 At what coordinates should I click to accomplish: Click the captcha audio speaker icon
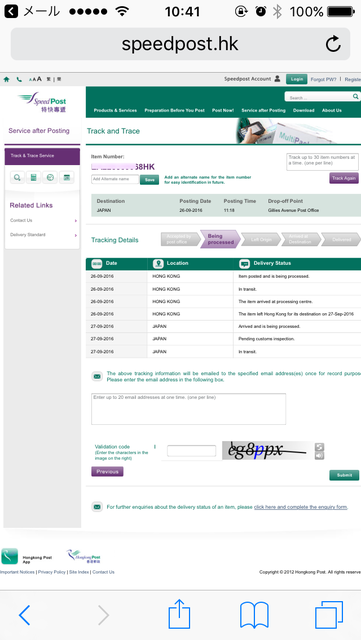[320, 456]
